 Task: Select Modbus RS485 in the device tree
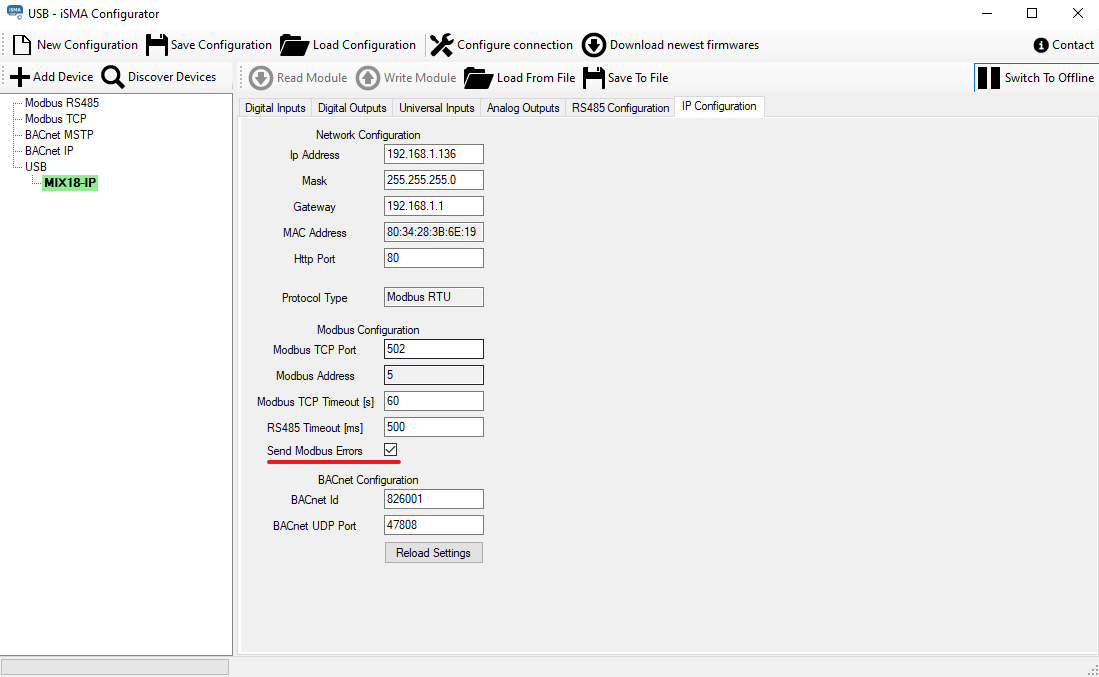click(61, 103)
